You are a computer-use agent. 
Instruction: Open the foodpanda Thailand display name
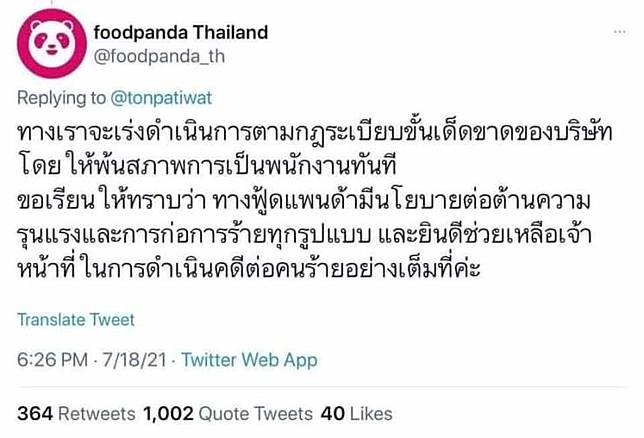pyautogui.click(x=181, y=32)
